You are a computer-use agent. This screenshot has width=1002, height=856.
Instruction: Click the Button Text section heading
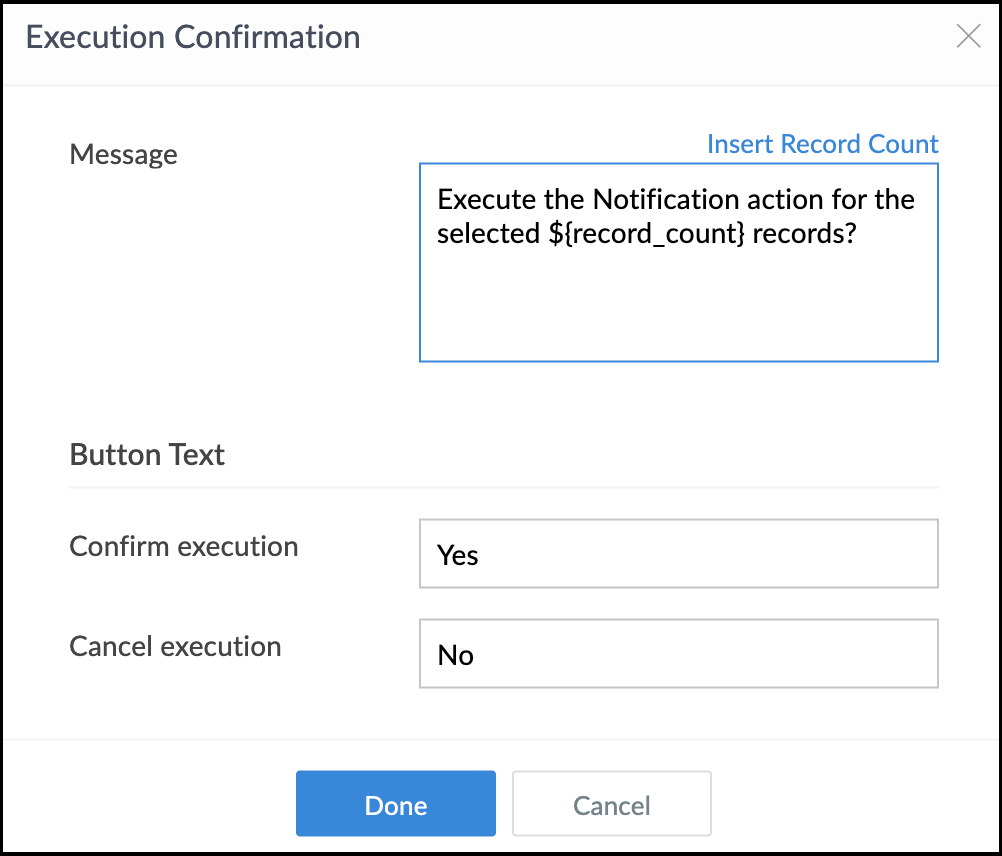tap(147, 455)
